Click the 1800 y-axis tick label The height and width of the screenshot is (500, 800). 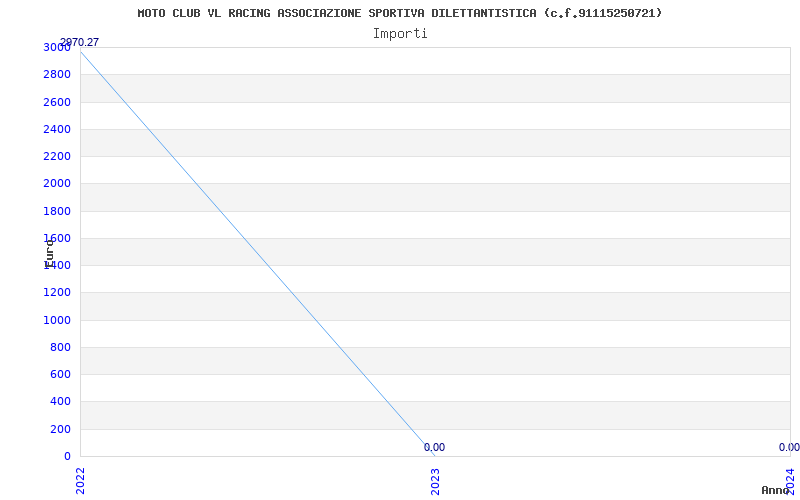(57, 211)
